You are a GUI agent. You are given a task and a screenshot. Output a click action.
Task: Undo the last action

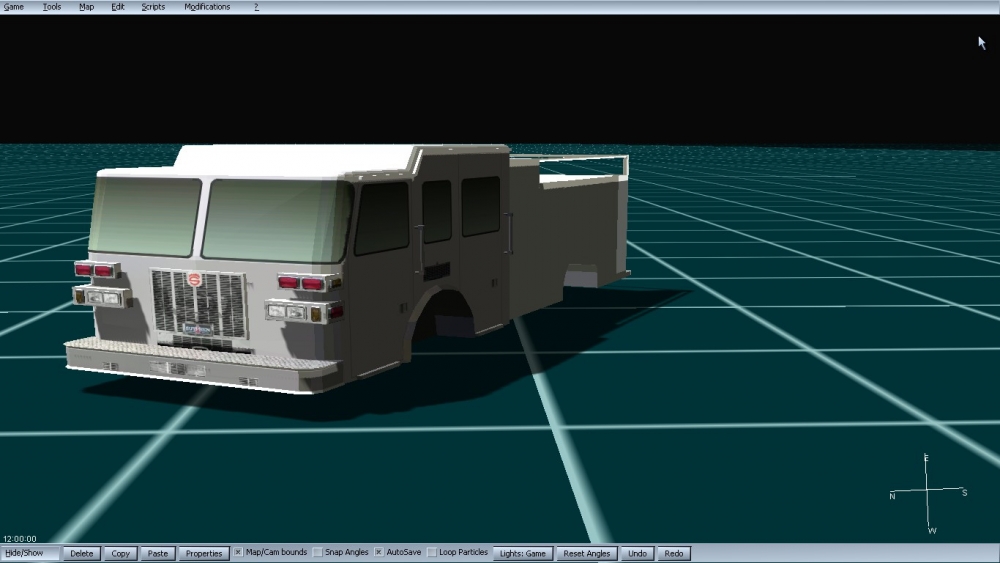coord(637,553)
